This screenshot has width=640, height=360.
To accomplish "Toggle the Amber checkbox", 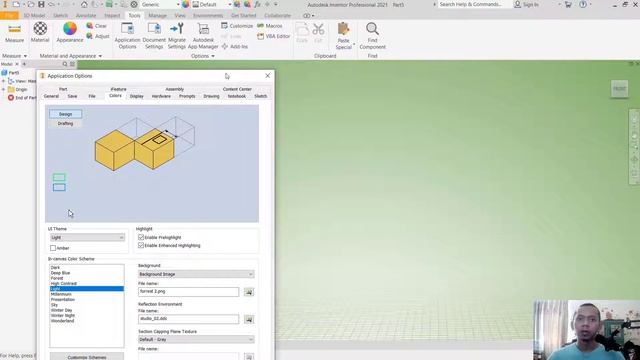I will [53, 248].
